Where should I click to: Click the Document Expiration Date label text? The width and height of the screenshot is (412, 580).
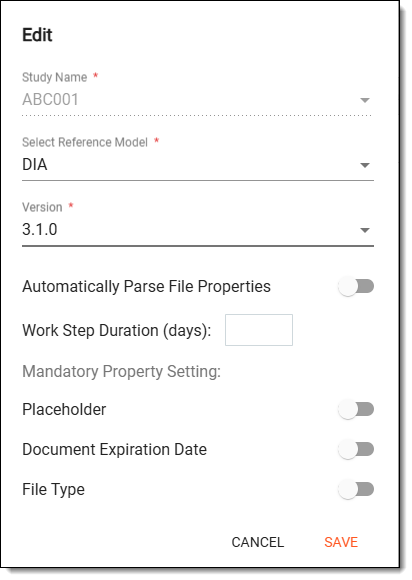pyautogui.click(x=115, y=449)
